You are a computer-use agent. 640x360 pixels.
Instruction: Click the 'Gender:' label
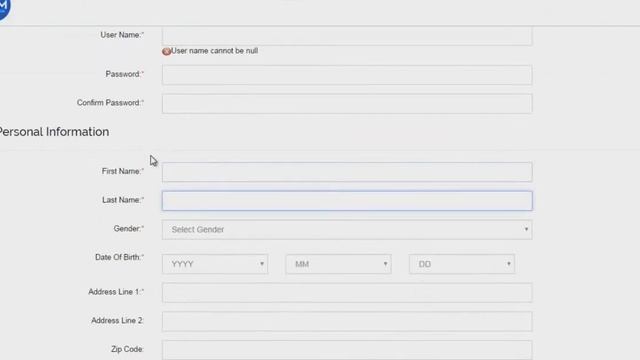[x=129, y=229]
